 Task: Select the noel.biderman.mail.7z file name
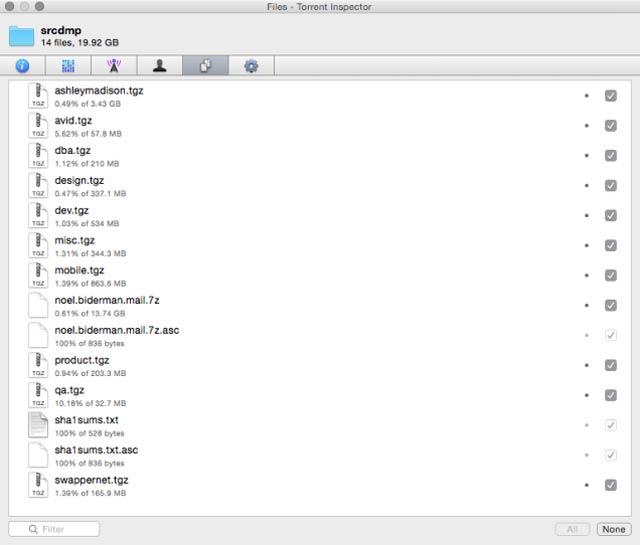pyautogui.click(x=107, y=300)
